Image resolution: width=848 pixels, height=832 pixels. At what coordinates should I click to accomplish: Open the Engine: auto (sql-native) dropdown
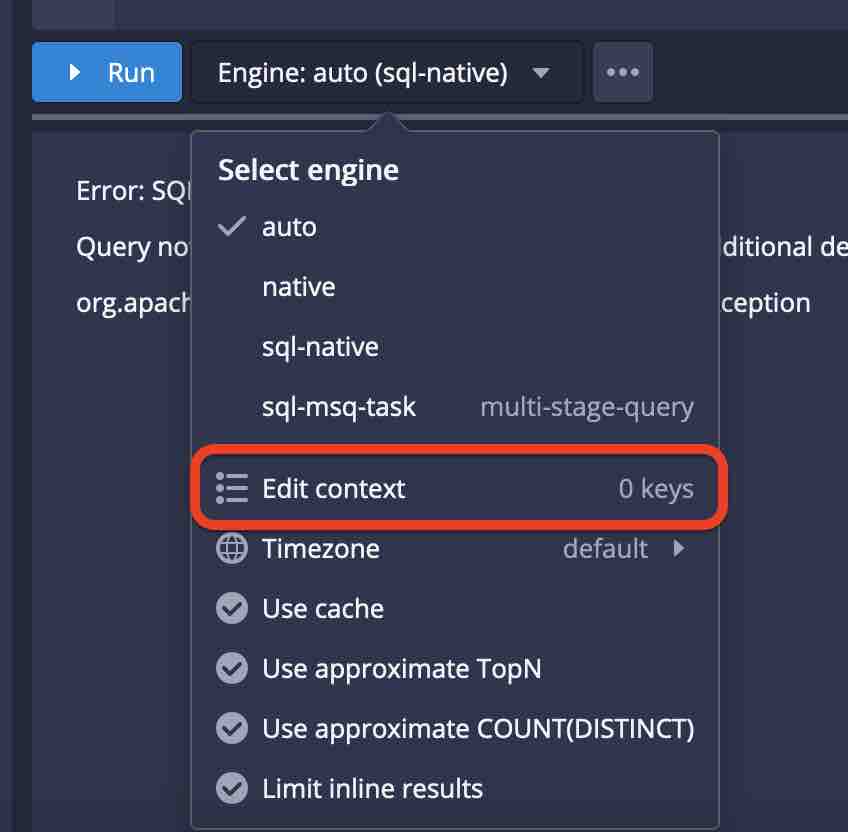pos(362,72)
